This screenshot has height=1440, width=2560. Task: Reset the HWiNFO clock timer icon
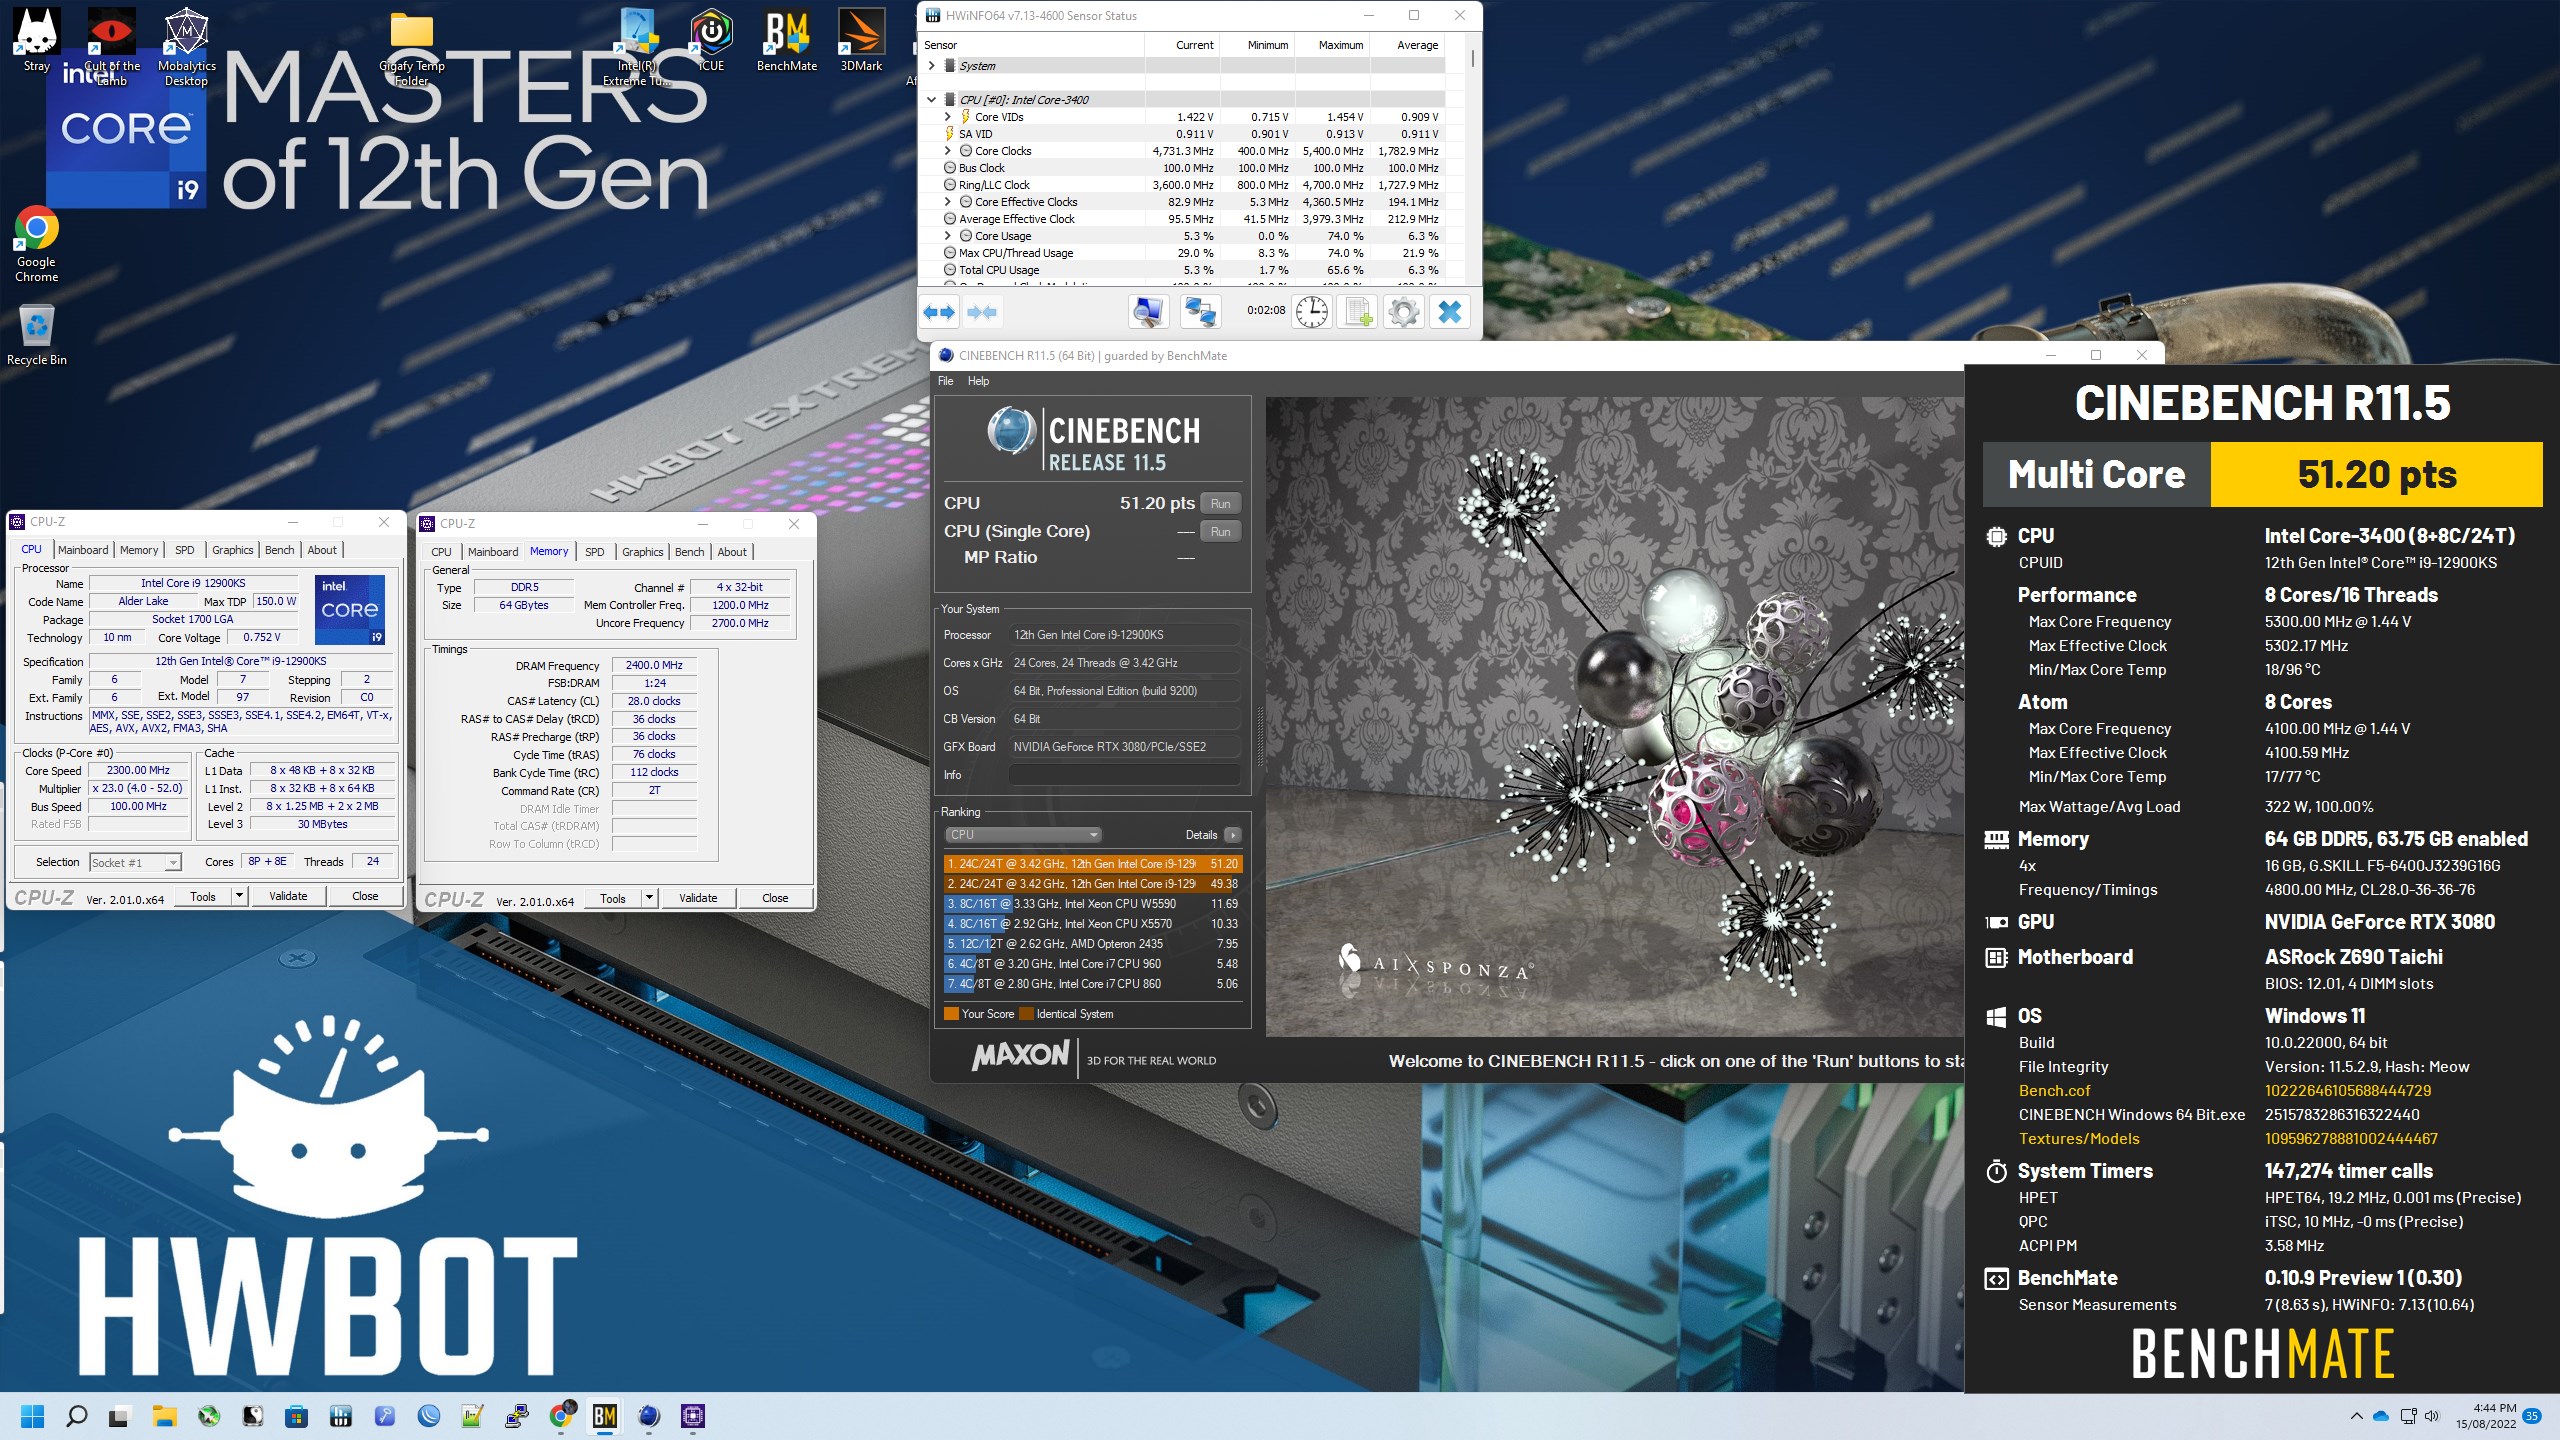pyautogui.click(x=1311, y=312)
